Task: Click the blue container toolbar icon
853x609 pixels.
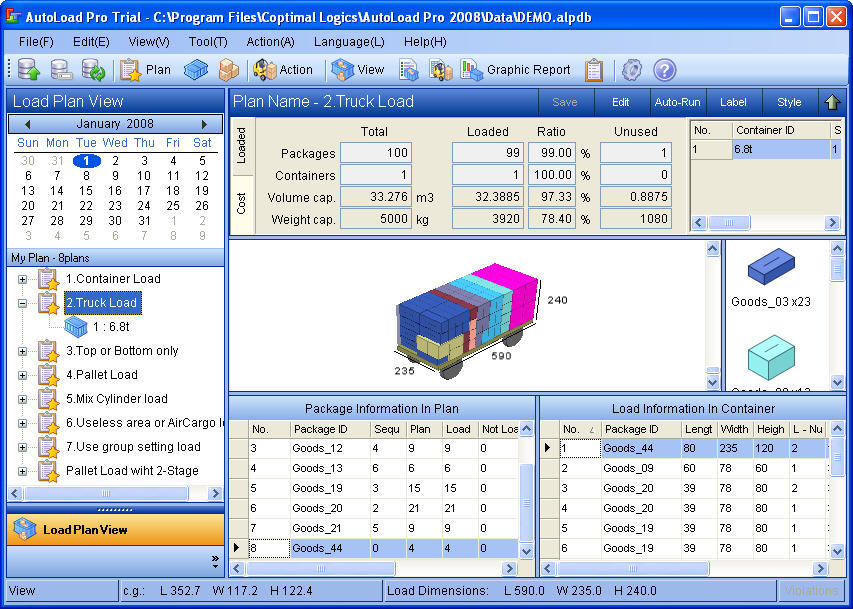Action: [x=196, y=70]
